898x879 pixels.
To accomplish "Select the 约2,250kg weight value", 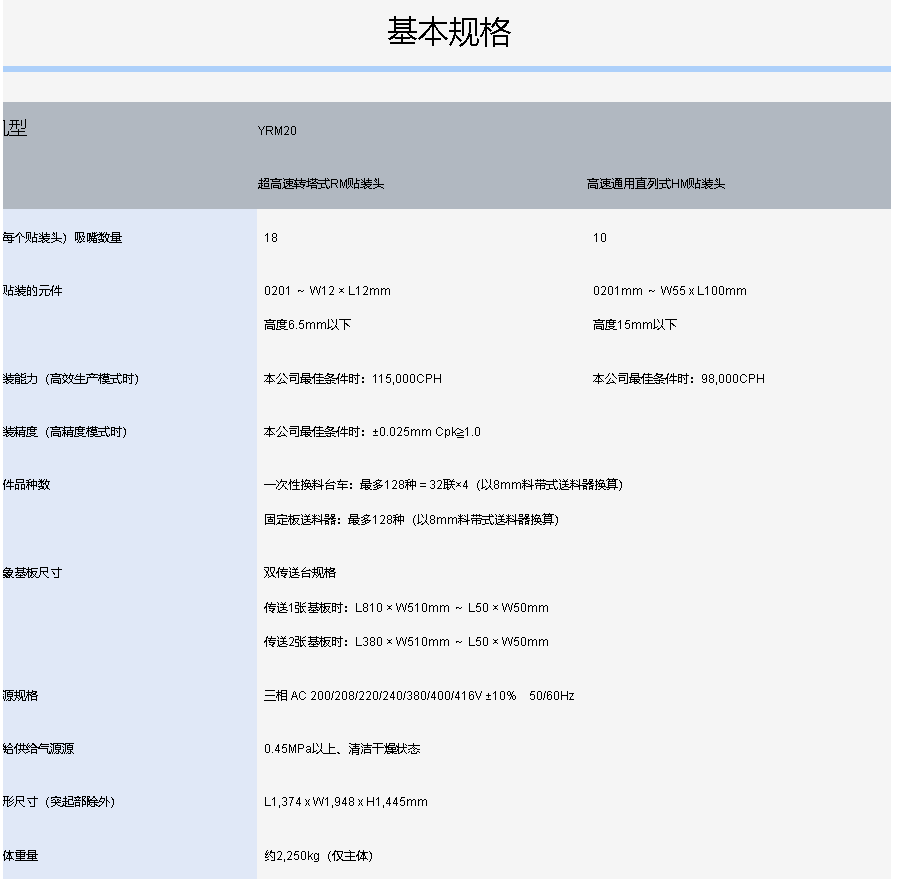I will 318,856.
